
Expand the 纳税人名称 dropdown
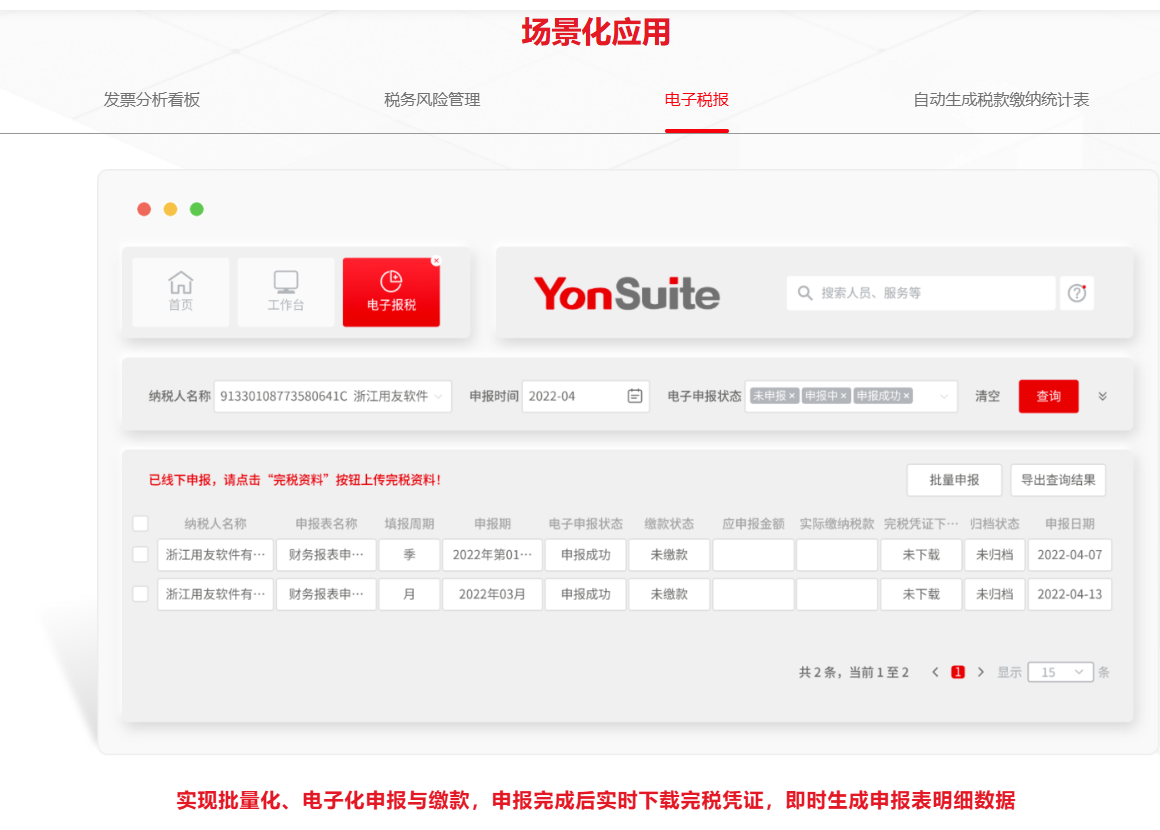438,396
